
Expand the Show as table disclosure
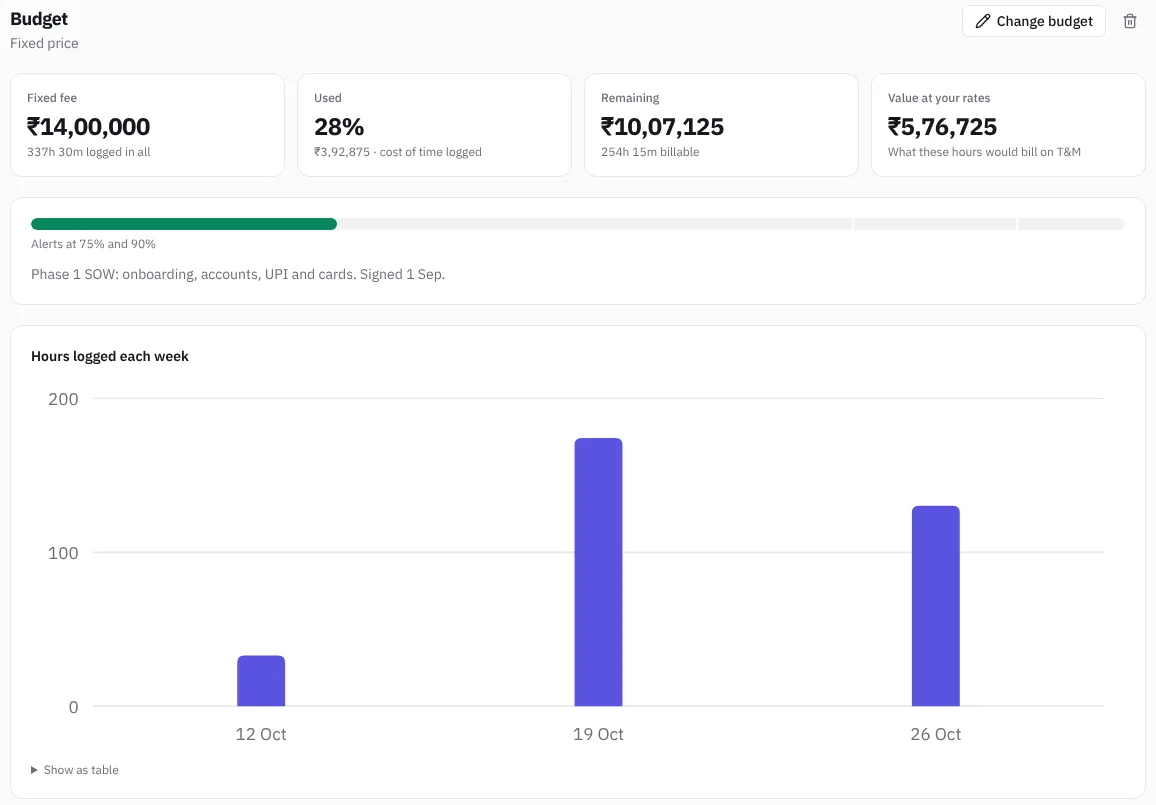pos(74,770)
